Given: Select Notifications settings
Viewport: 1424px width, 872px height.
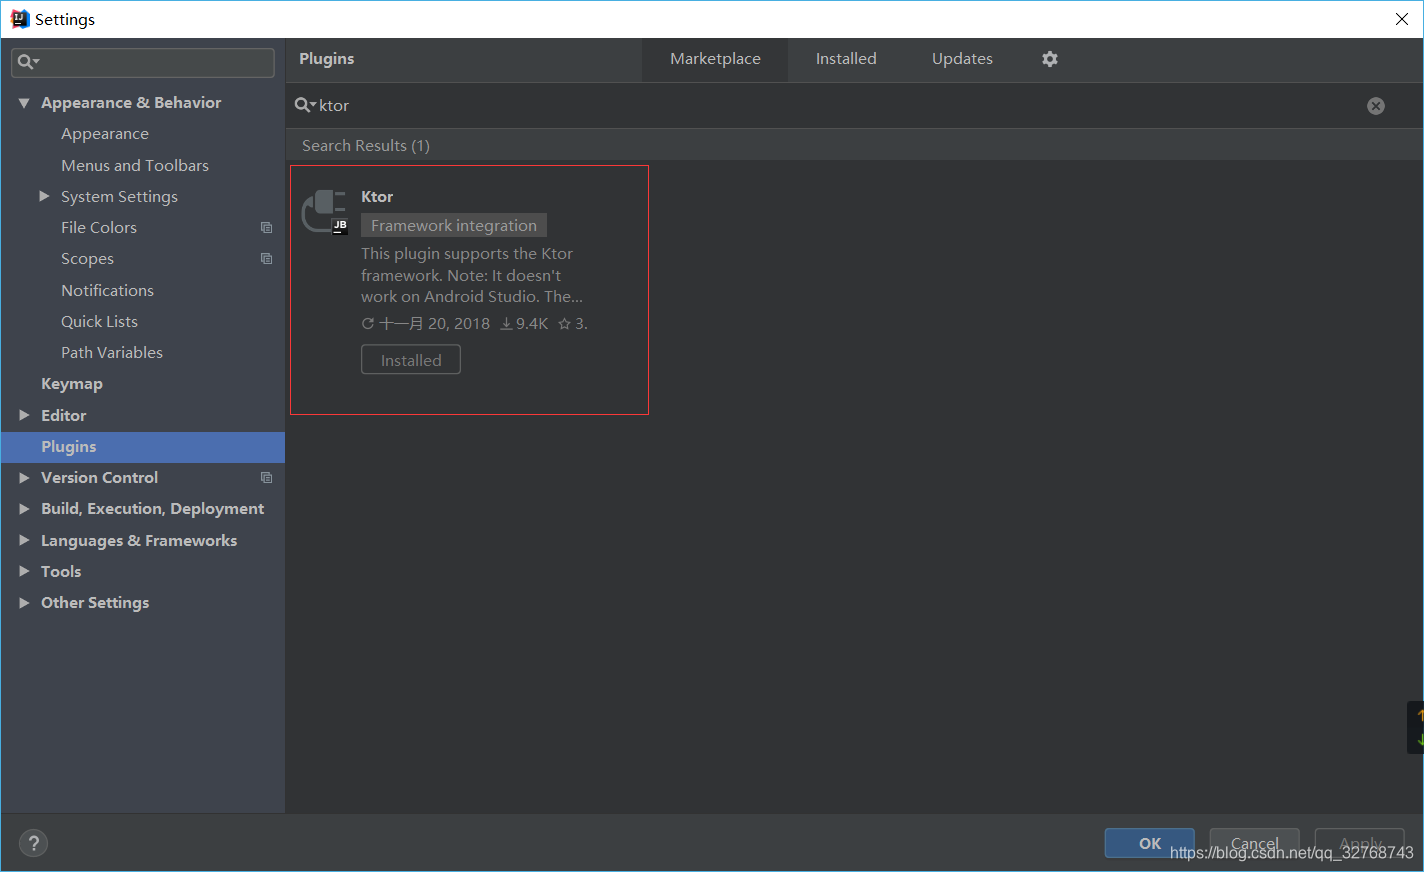Looking at the screenshot, I should point(107,290).
